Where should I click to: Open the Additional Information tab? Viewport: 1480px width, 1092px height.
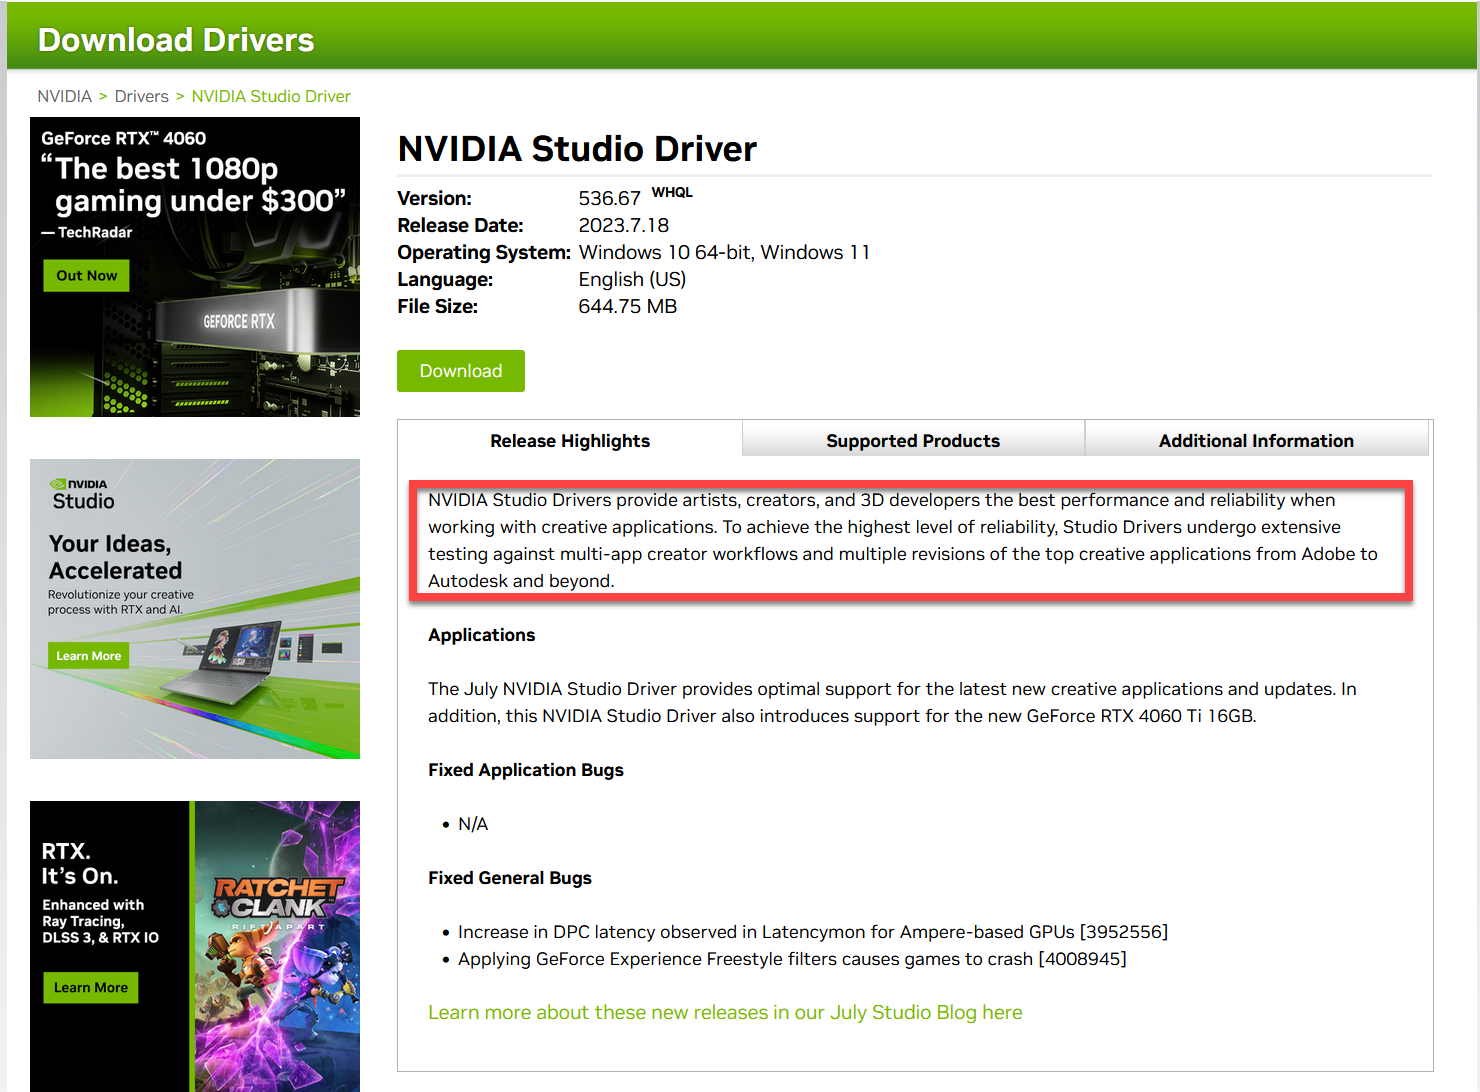[x=1256, y=441]
